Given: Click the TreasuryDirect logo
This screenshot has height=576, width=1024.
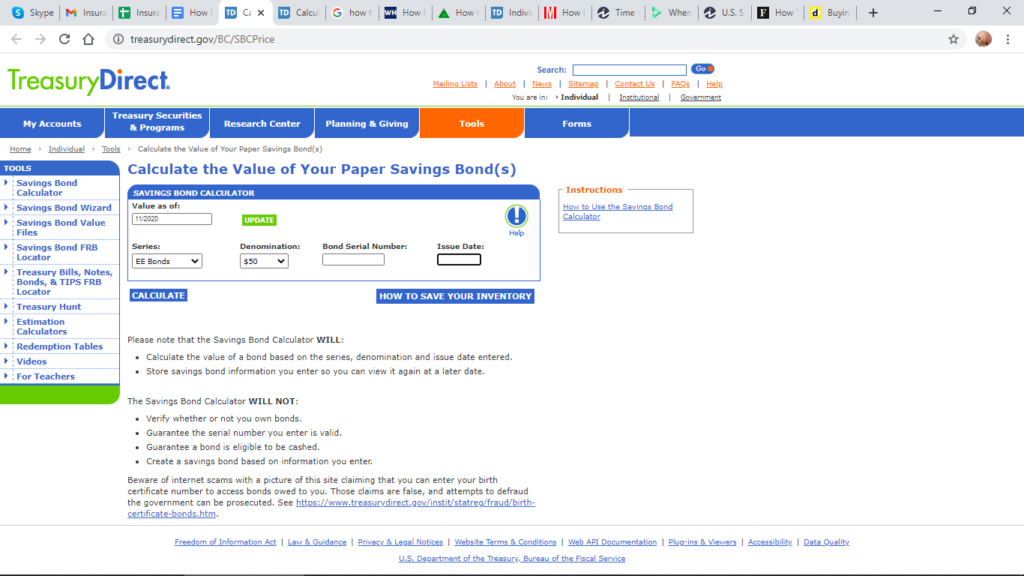Looking at the screenshot, I should tap(88, 81).
